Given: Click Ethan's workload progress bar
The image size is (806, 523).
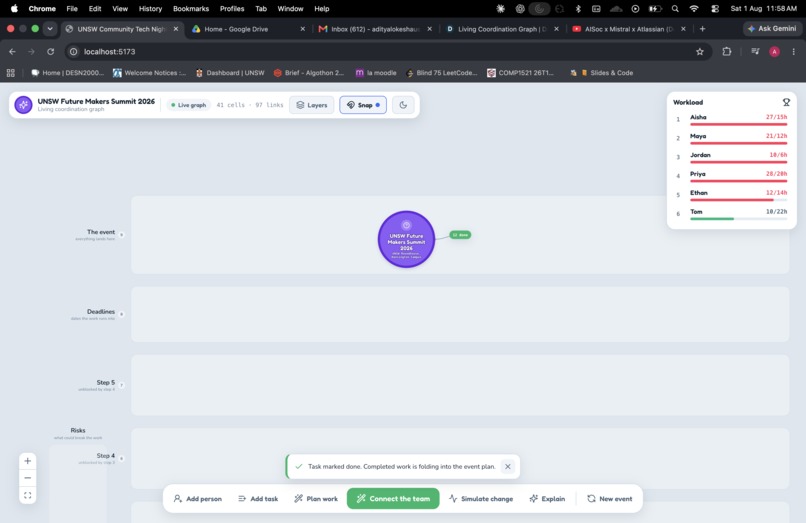Looking at the screenshot, I should point(739,200).
